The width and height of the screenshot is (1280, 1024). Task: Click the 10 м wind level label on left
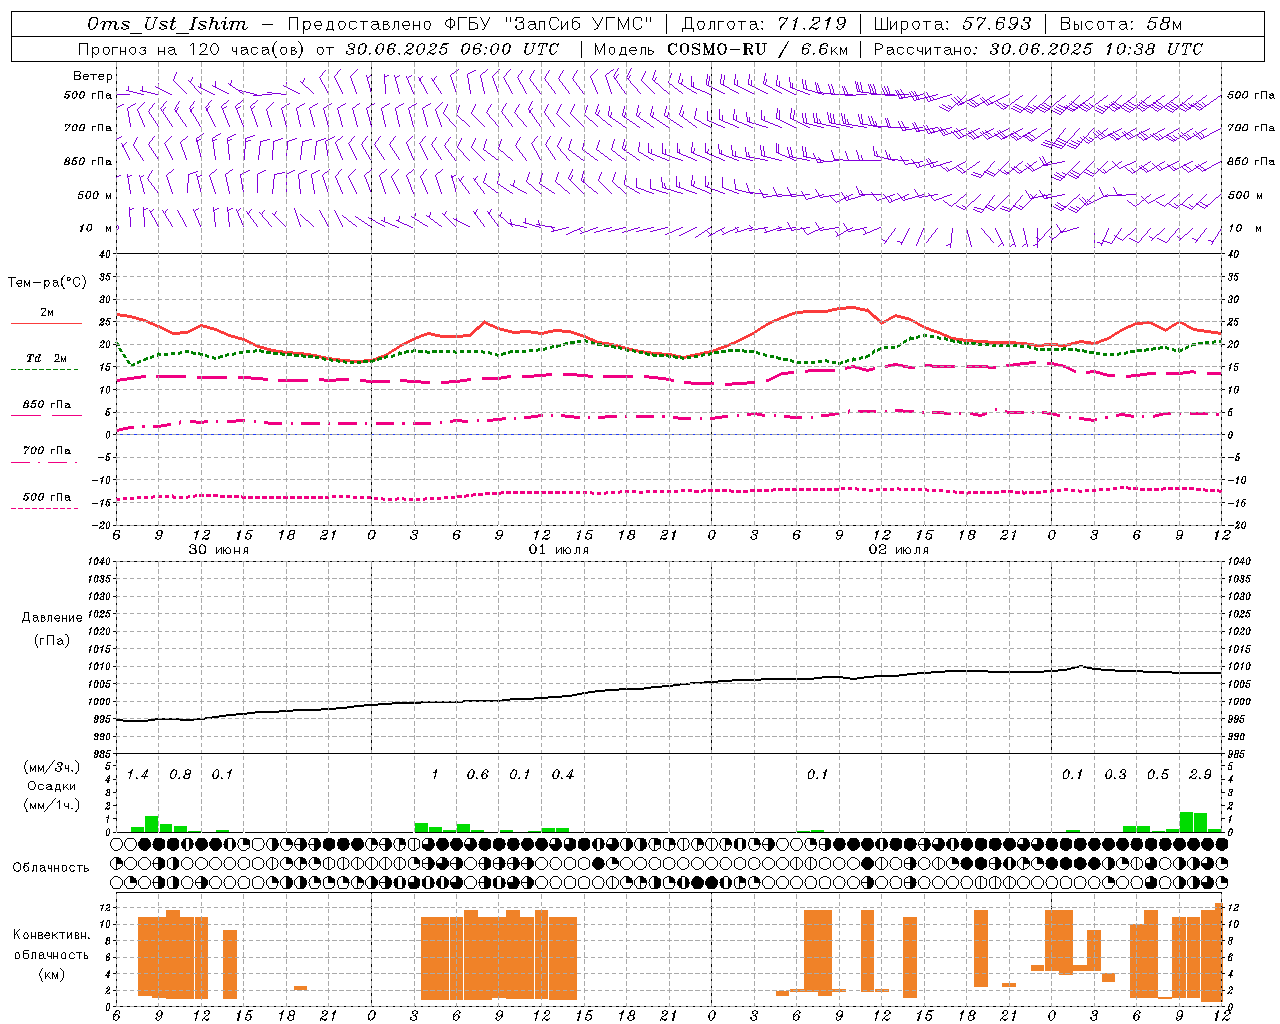98,229
